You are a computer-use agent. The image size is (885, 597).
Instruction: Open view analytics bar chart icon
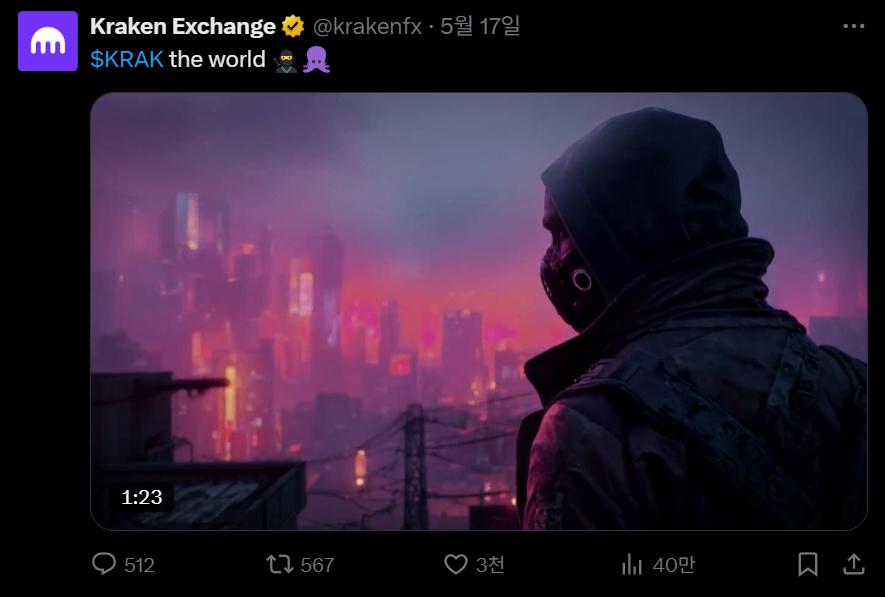pyautogui.click(x=632, y=564)
